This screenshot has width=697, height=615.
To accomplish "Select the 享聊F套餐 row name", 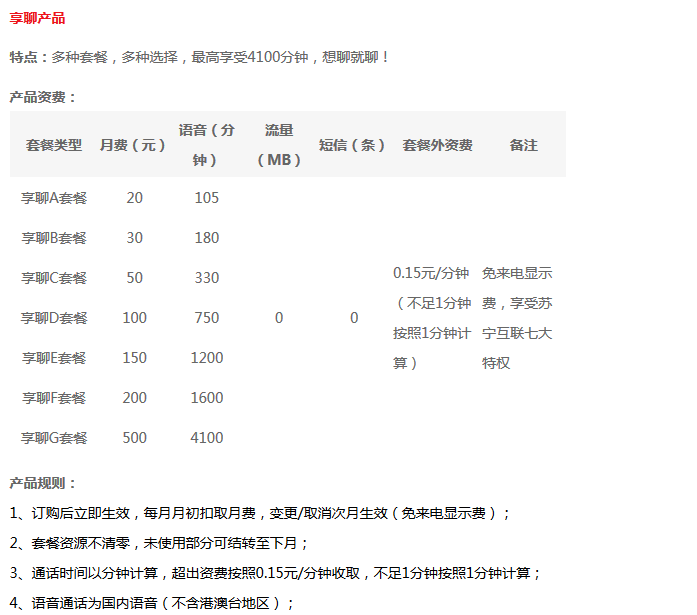I will click(x=54, y=398).
